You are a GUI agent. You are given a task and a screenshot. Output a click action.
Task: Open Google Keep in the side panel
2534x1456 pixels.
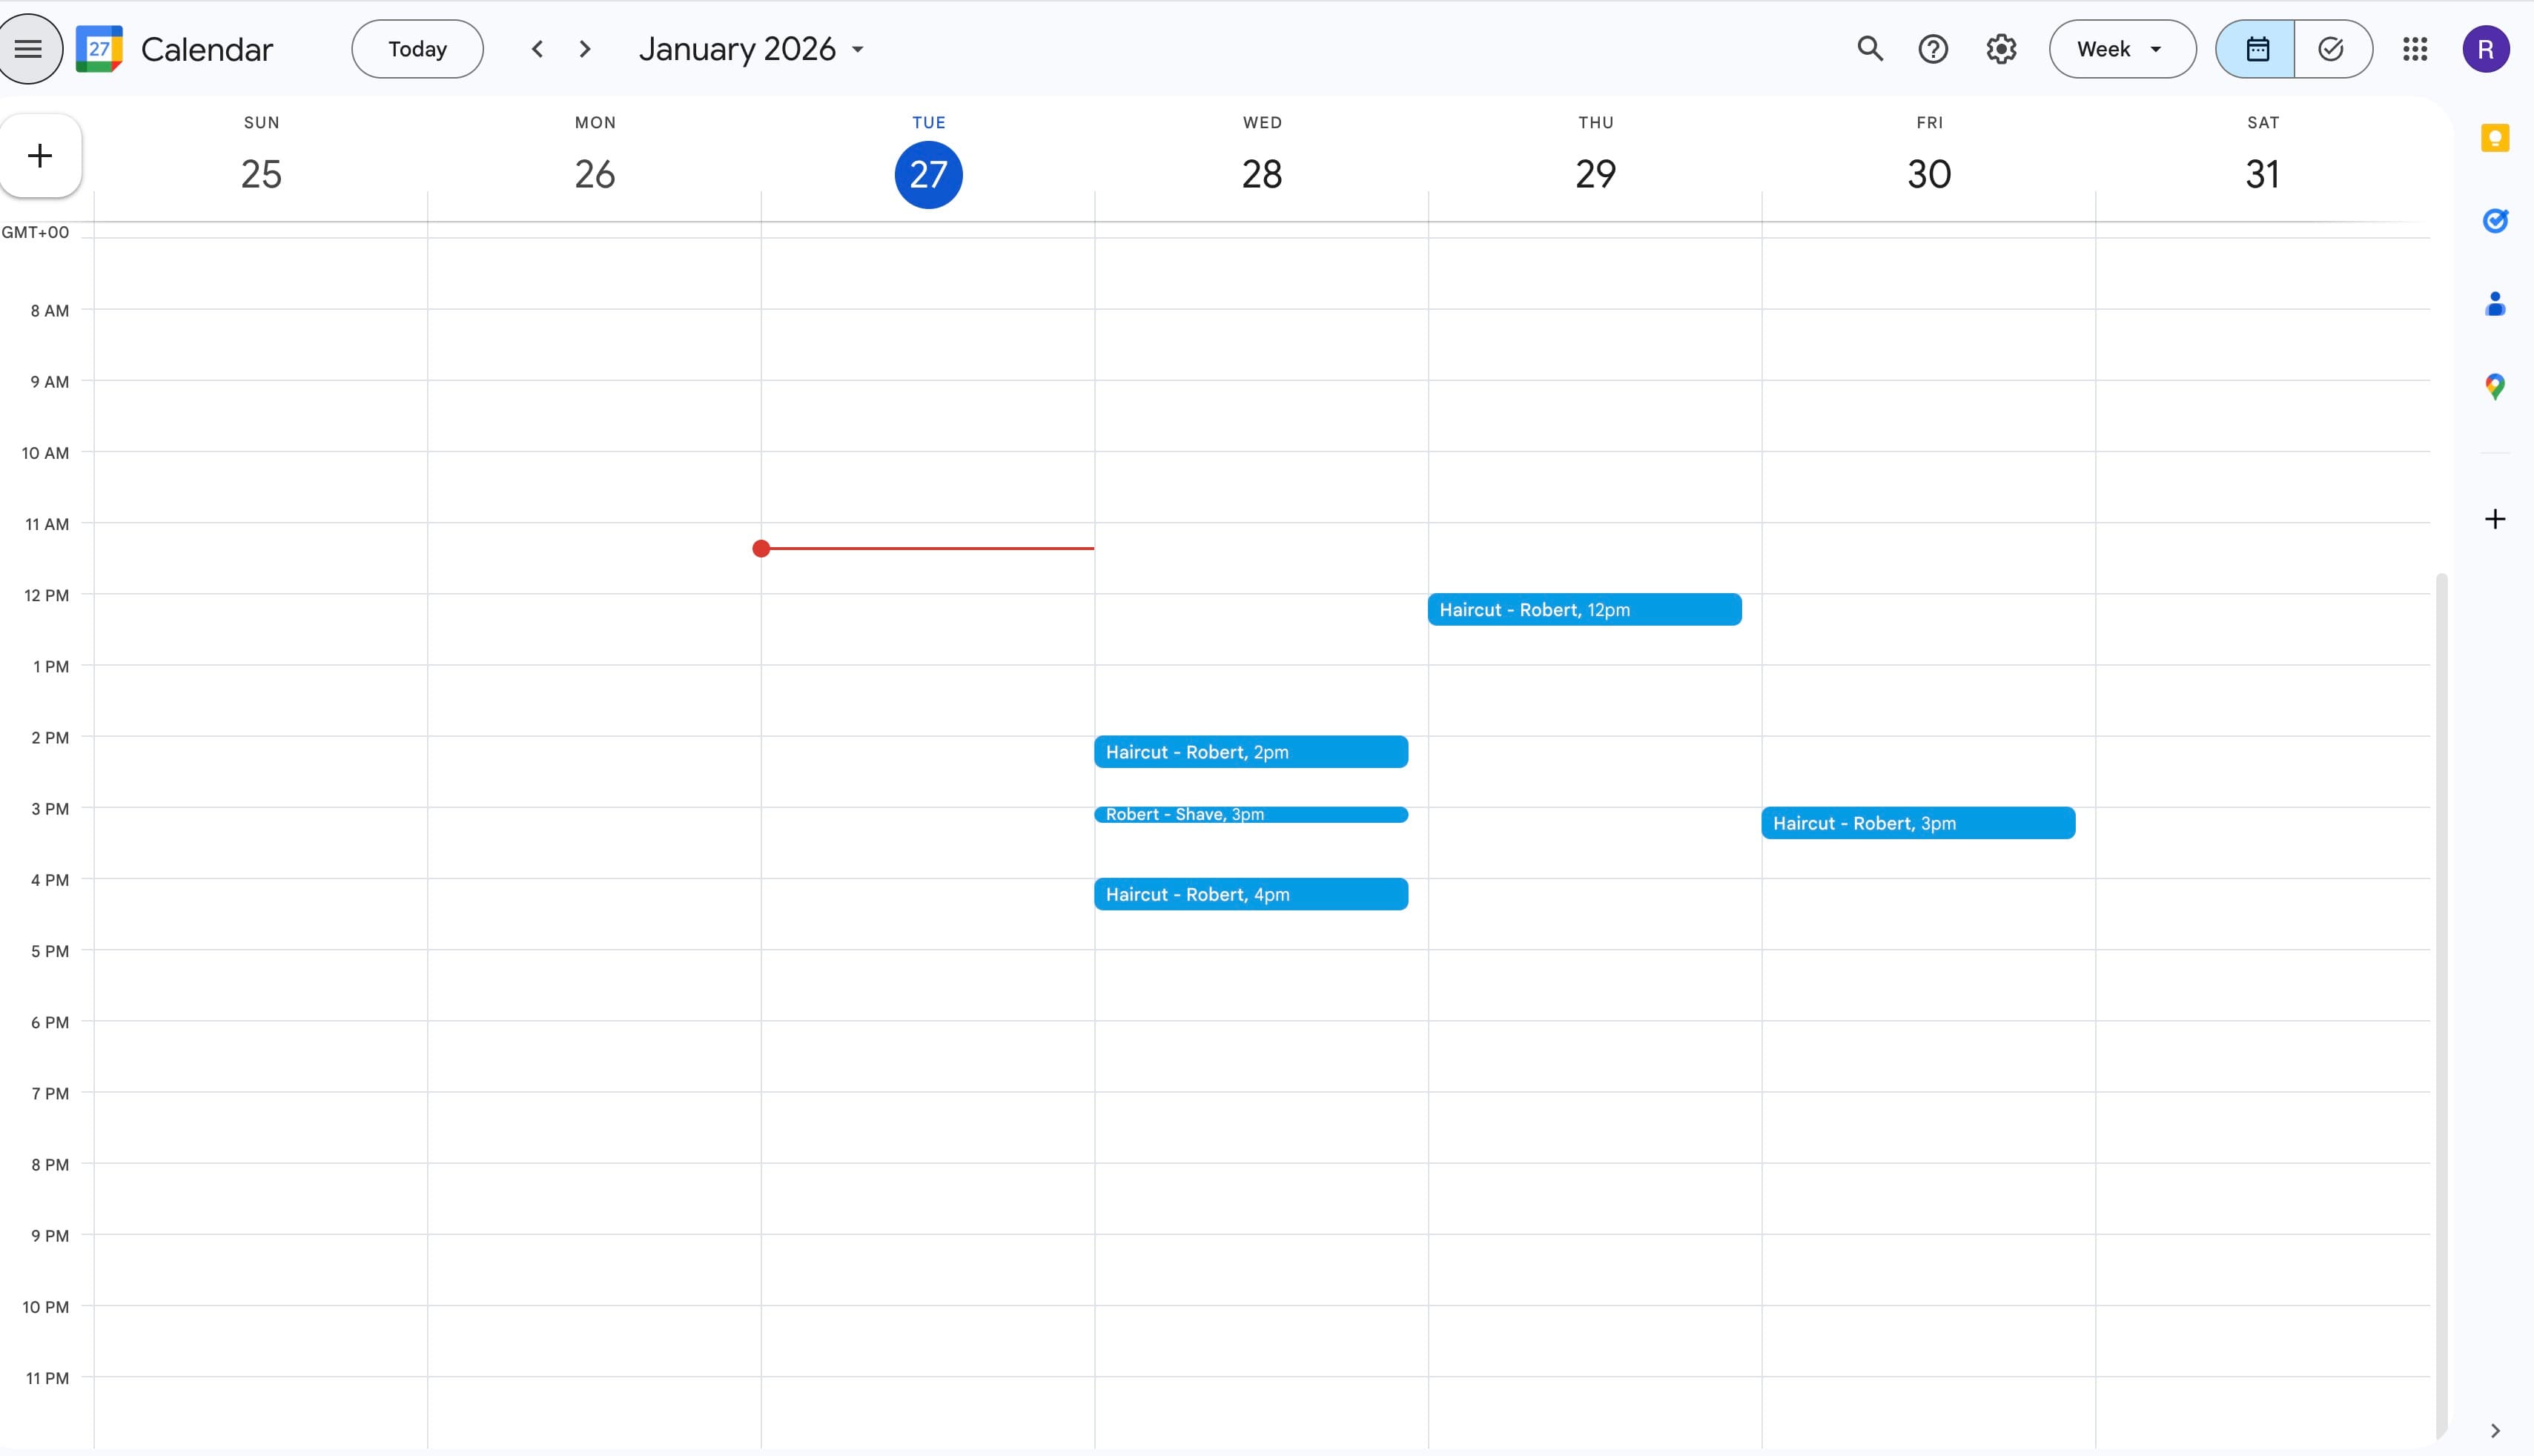pyautogui.click(x=2495, y=137)
